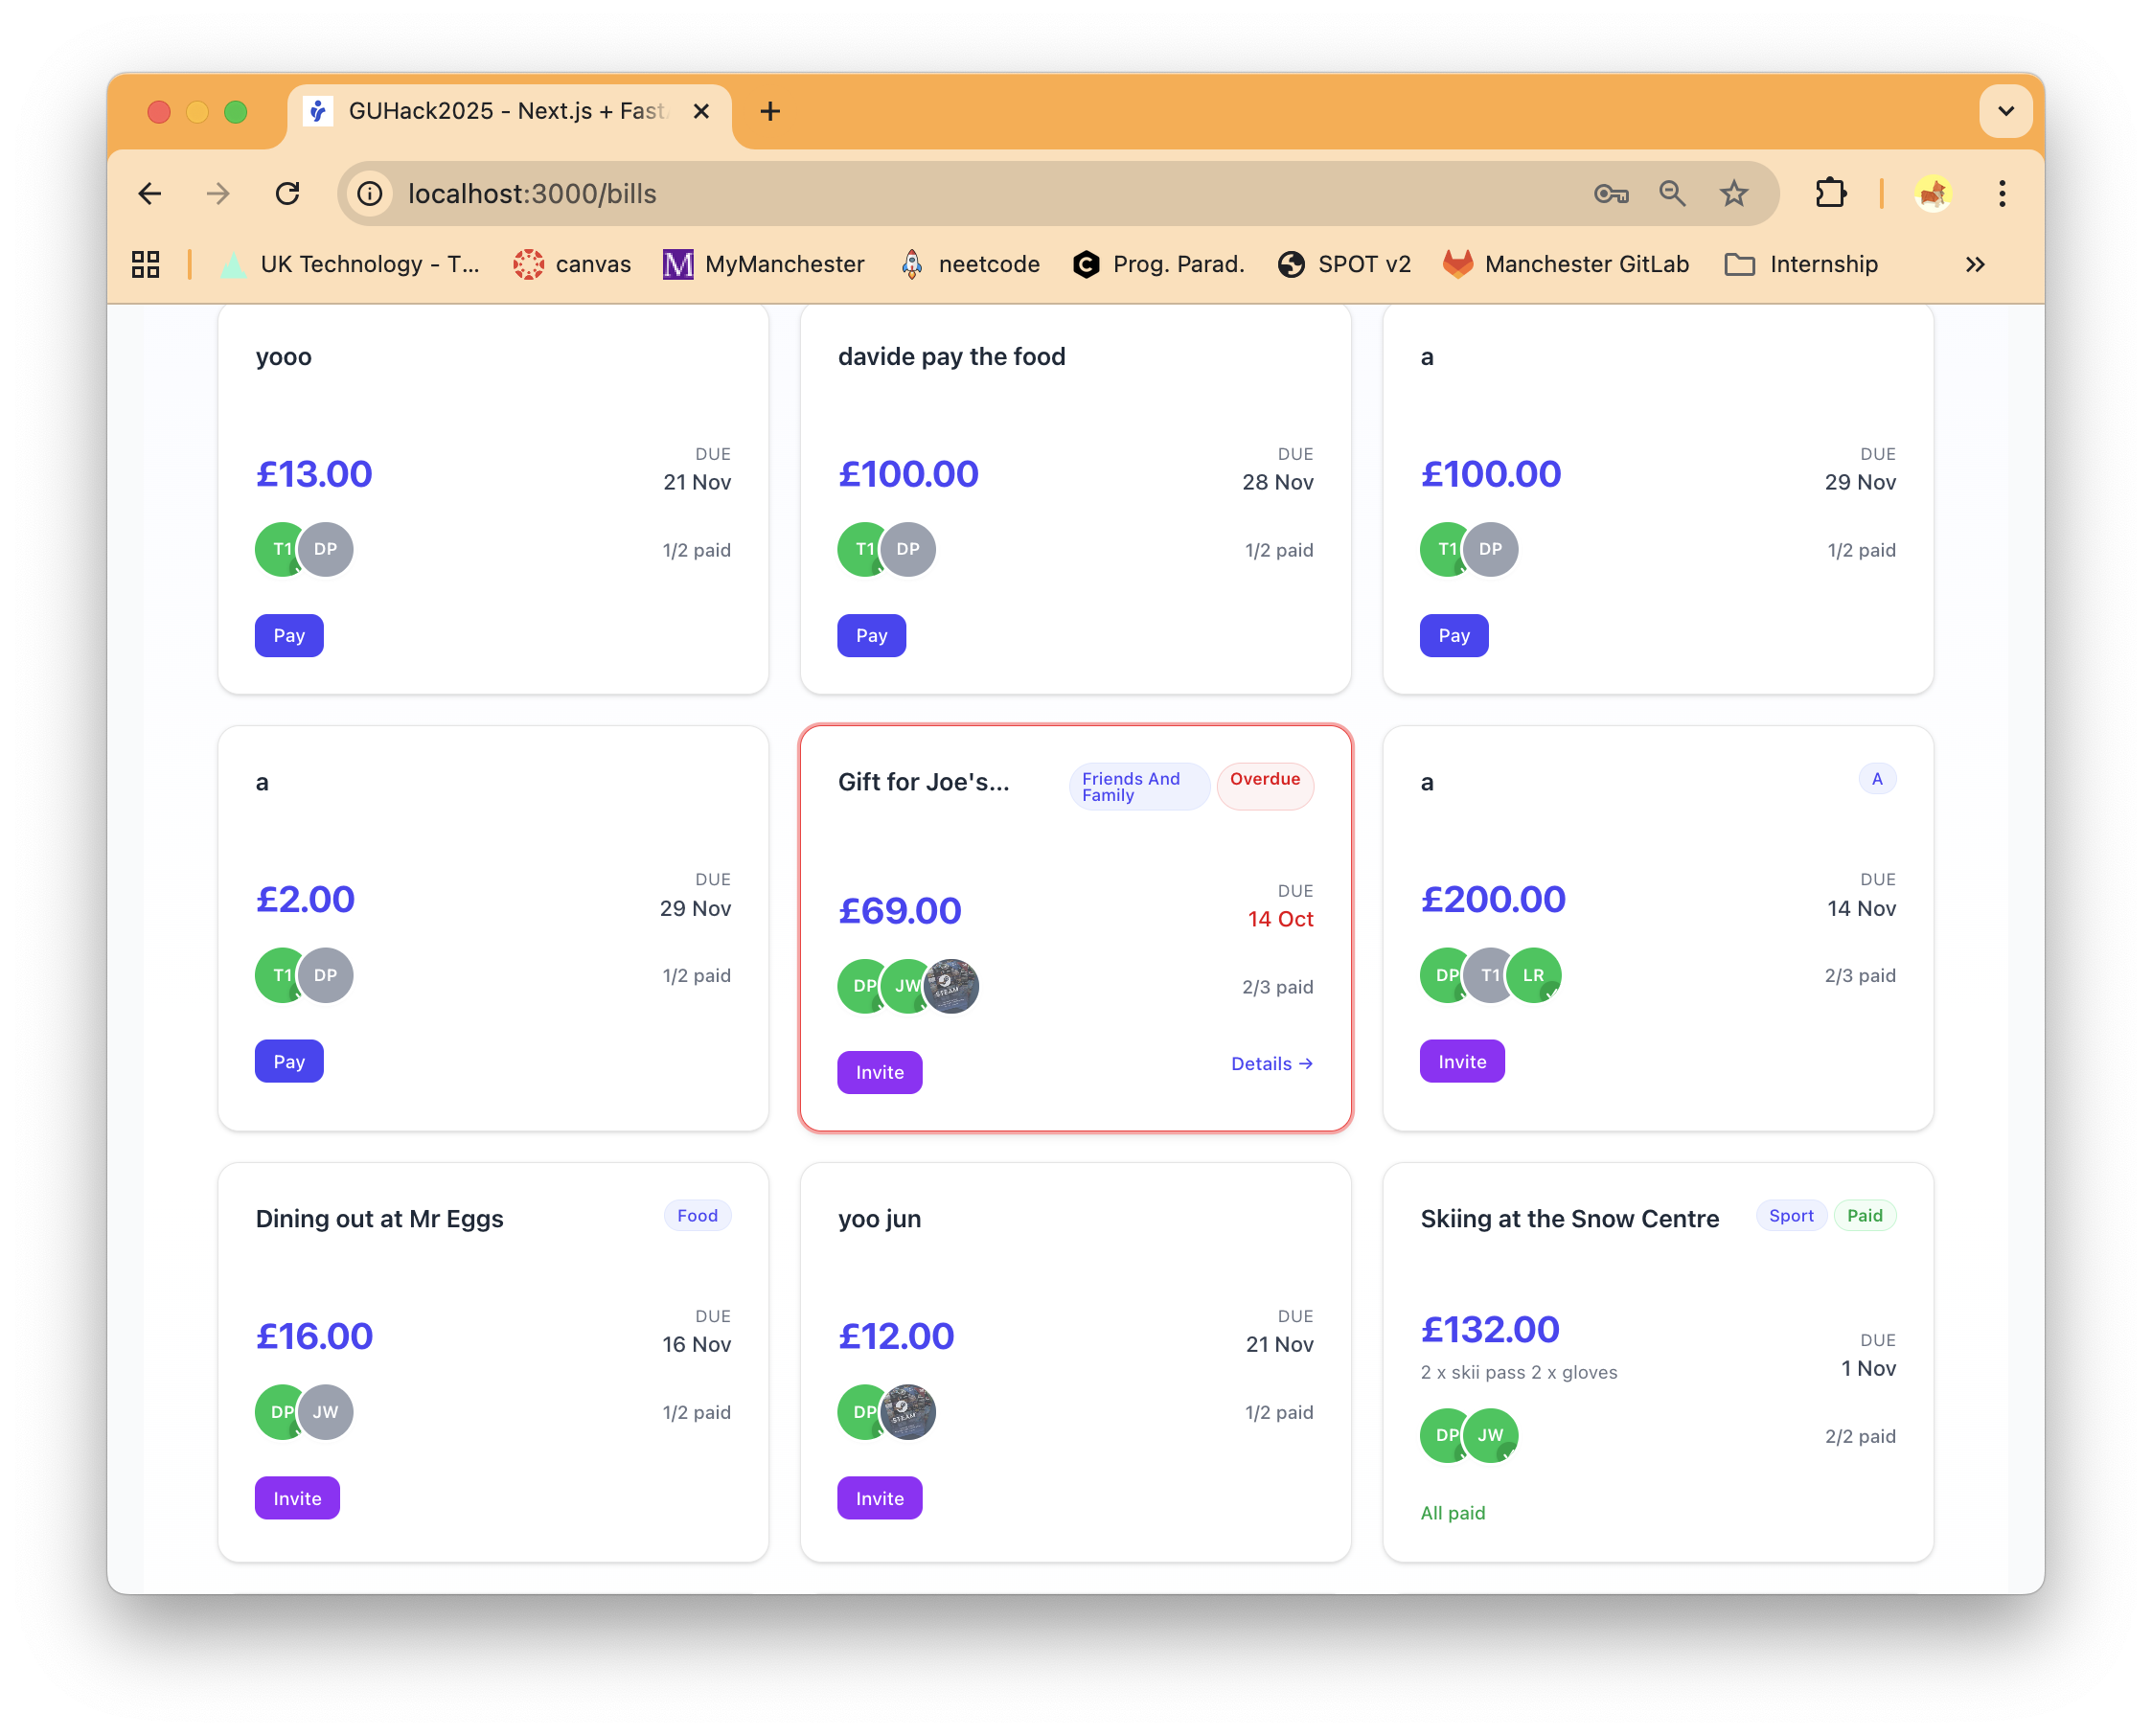This screenshot has width=2152, height=1736.
Task: Click Pay on the yooo bill
Action: 289,636
